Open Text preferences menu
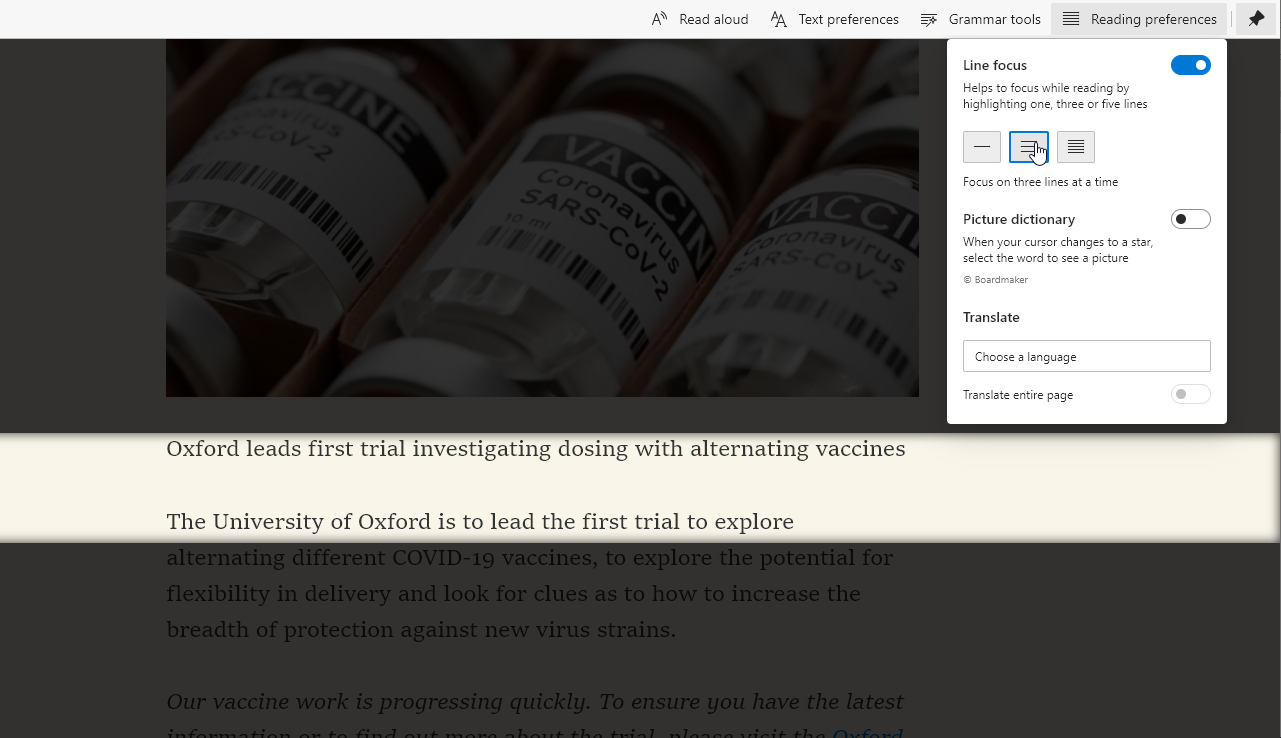The width and height of the screenshot is (1281, 738). coord(835,19)
